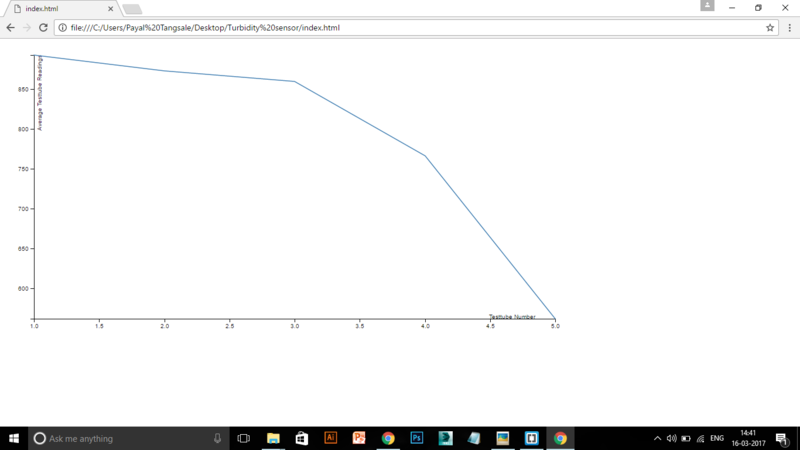Show hidden system tray icons
Viewport: 800px width, 450px height.
[x=657, y=438]
